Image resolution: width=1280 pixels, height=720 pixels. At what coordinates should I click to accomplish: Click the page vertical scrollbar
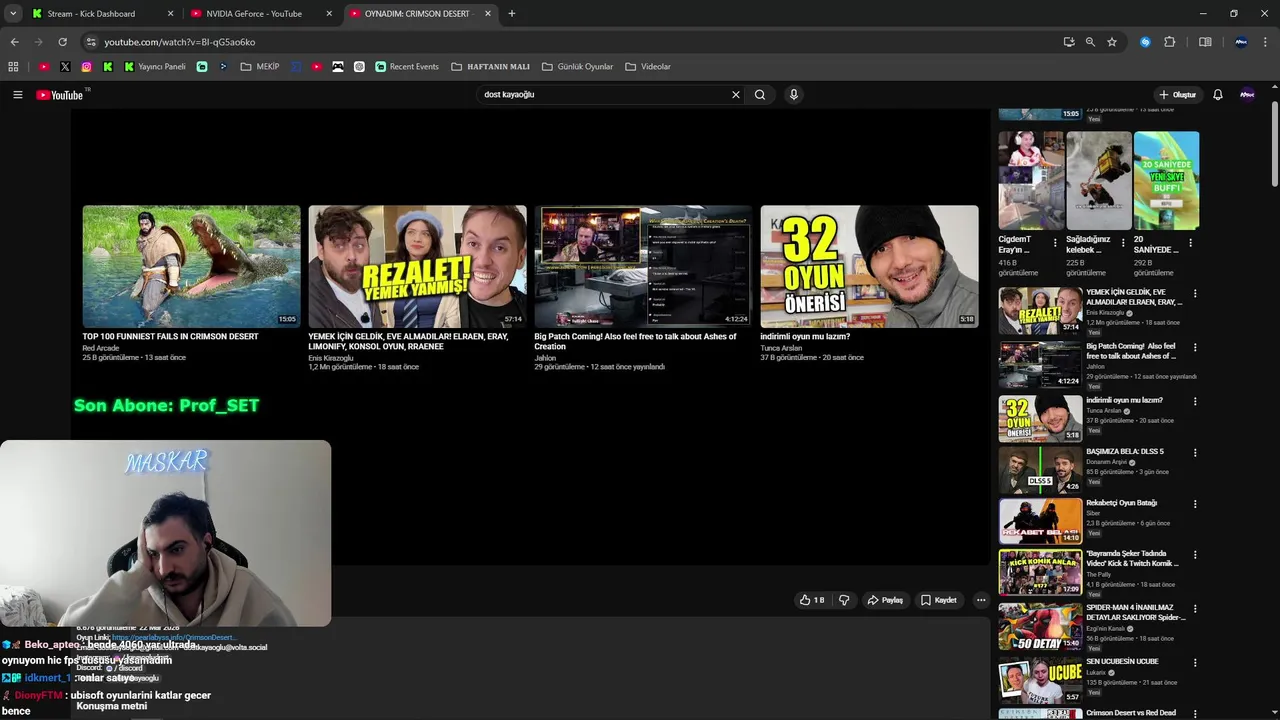pos(1274,143)
